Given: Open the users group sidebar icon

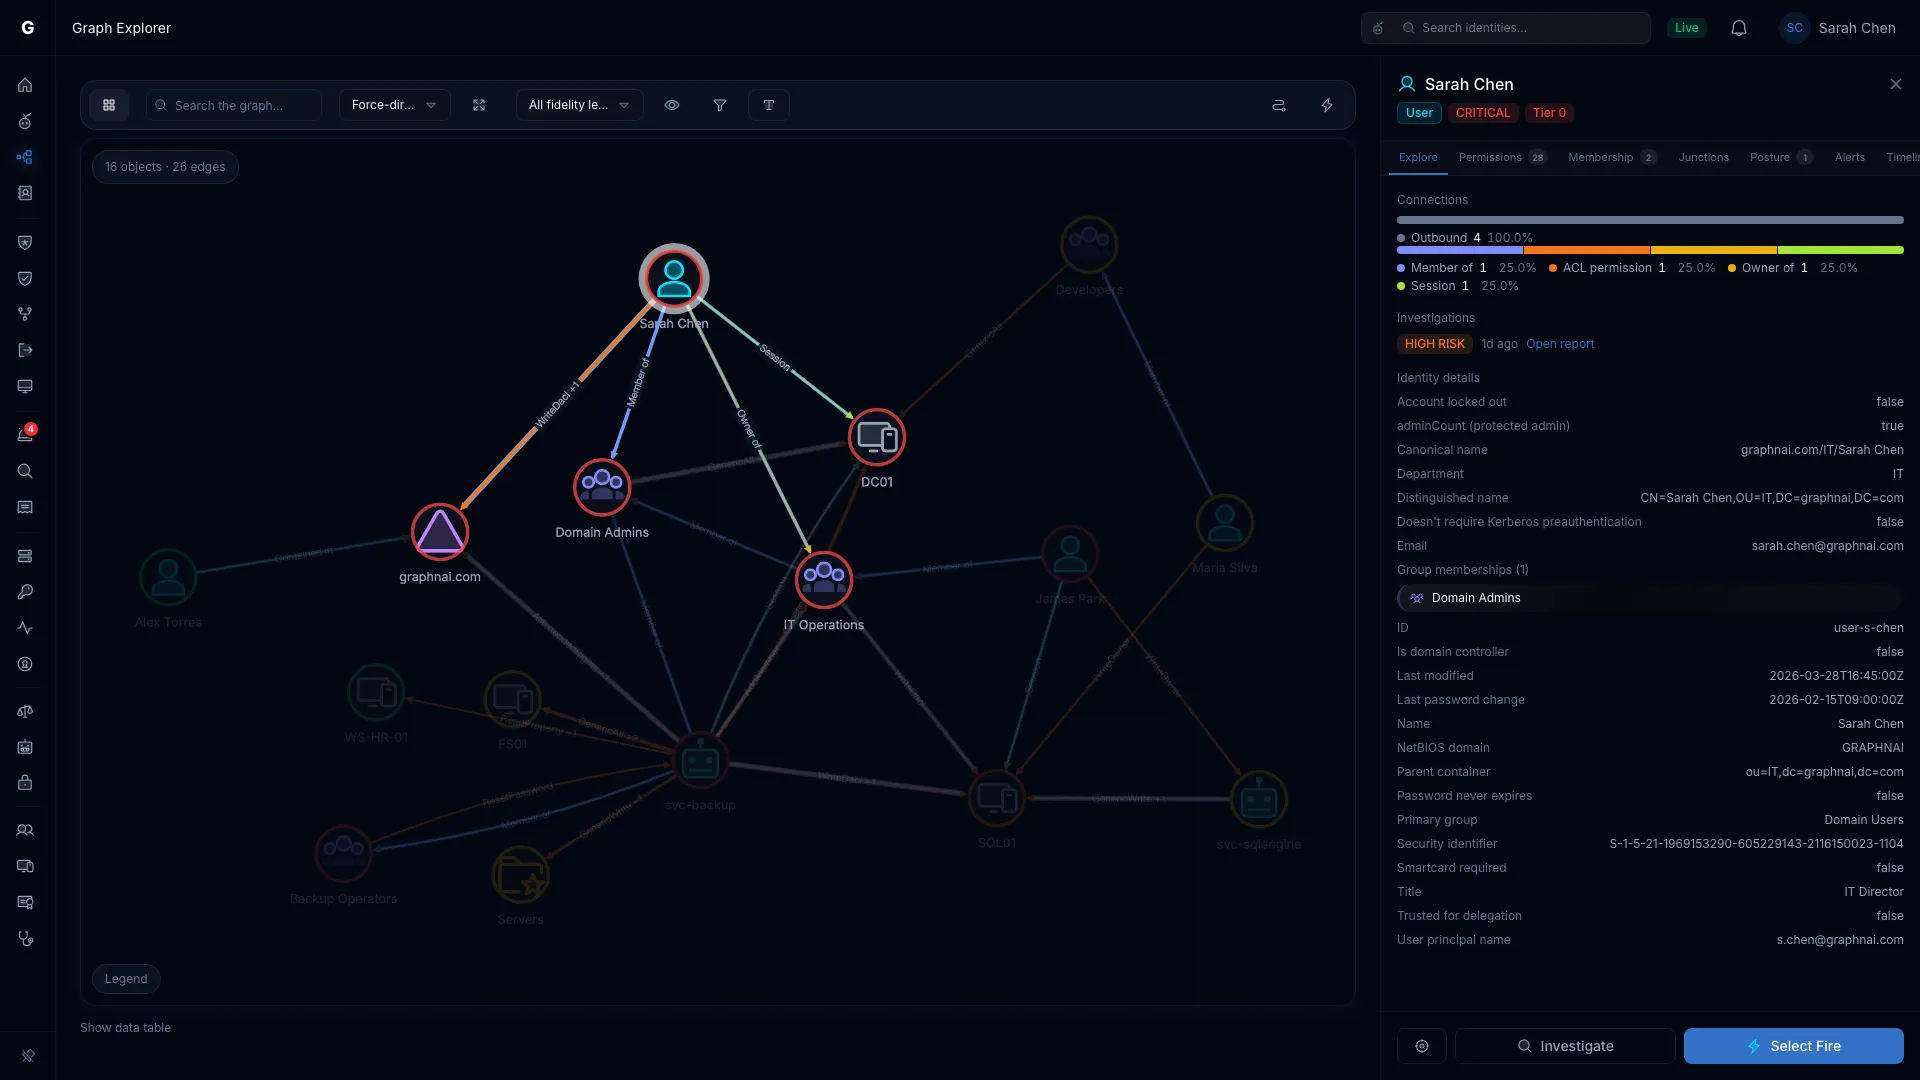Looking at the screenshot, I should [x=25, y=830].
